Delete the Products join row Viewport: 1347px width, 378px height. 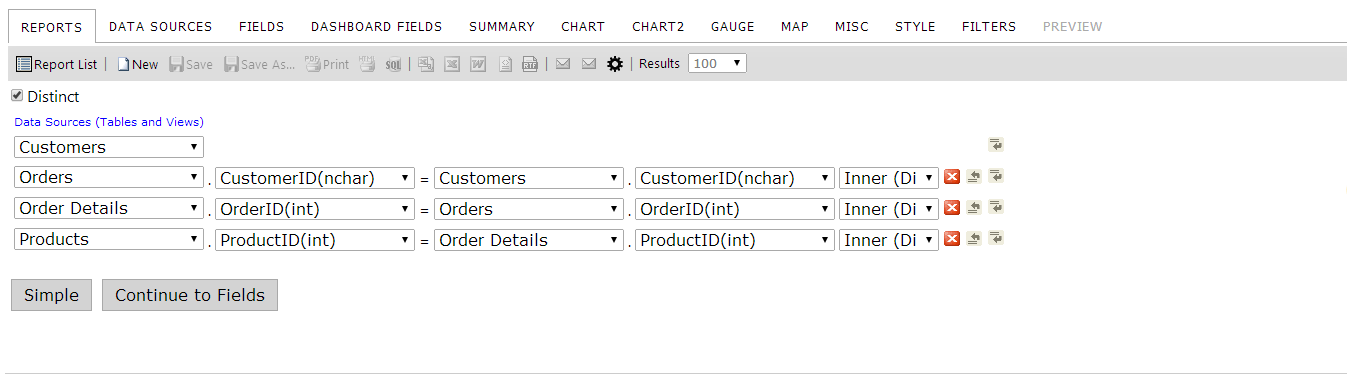pos(952,239)
